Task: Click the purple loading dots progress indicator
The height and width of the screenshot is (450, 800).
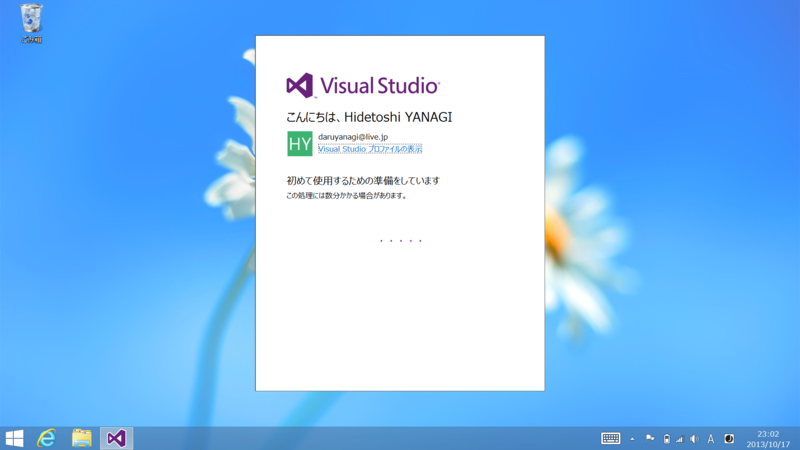Action: click(401, 240)
